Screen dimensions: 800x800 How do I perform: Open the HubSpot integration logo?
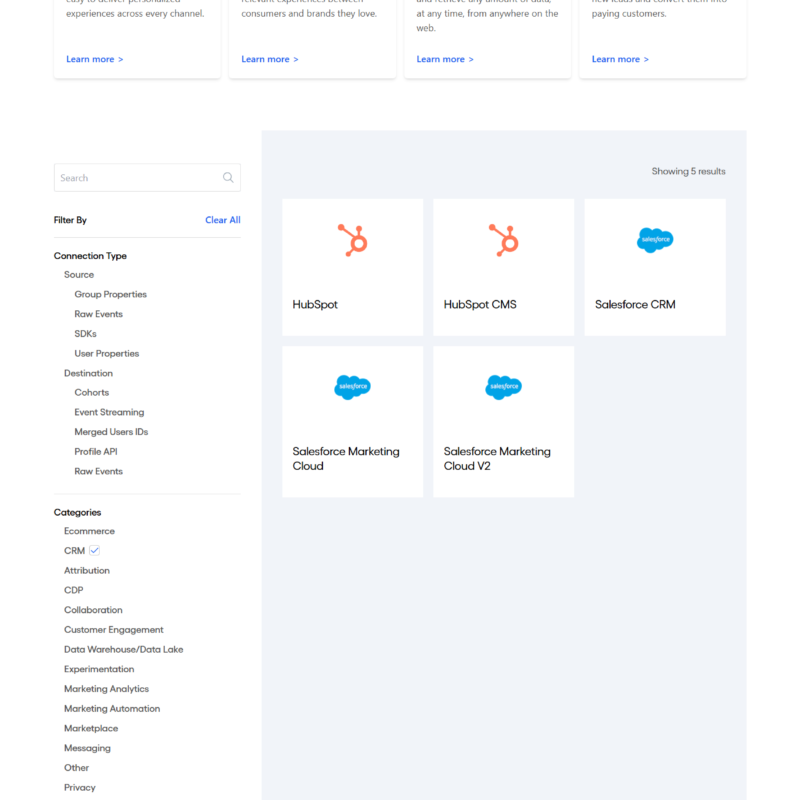pyautogui.click(x=352, y=240)
